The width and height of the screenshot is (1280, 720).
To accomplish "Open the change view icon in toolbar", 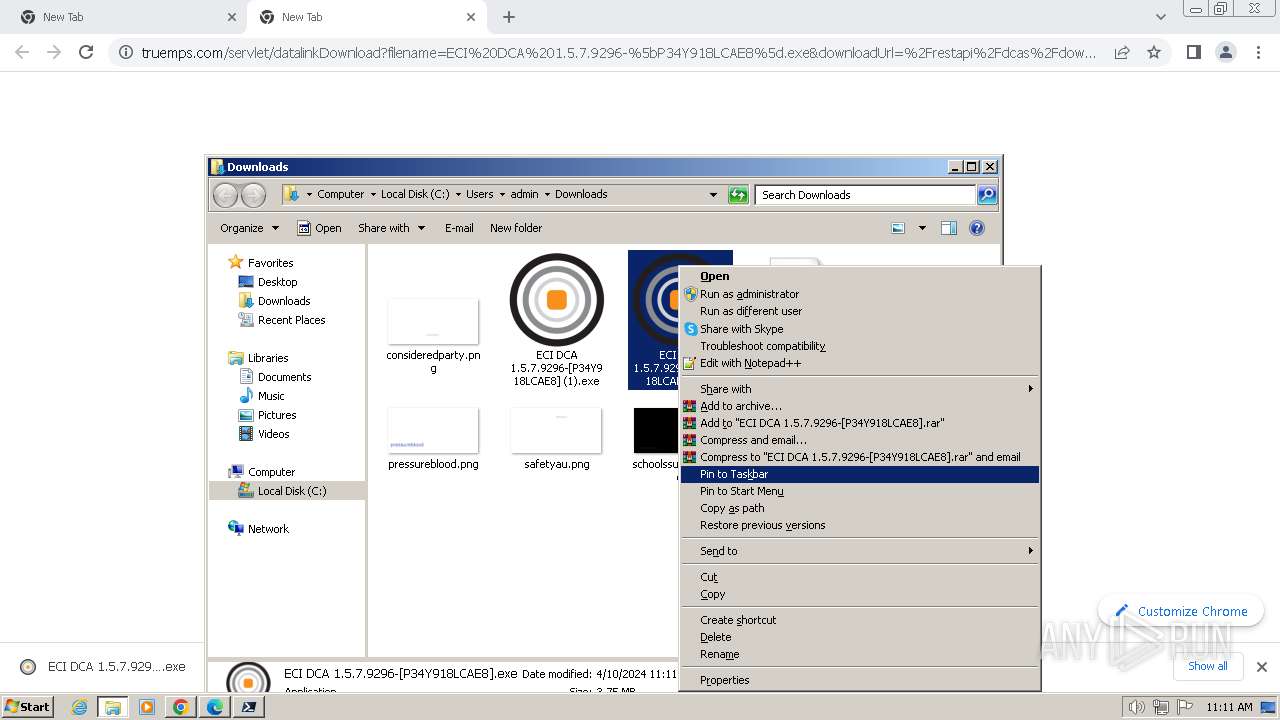I will click(x=898, y=228).
